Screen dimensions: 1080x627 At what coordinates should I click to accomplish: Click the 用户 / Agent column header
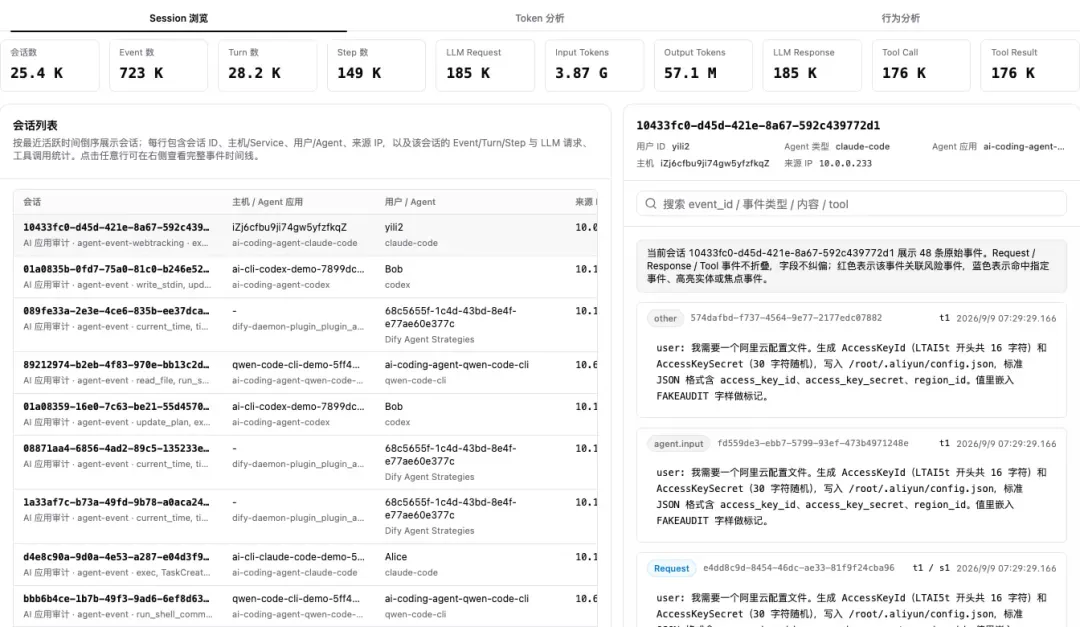410,202
